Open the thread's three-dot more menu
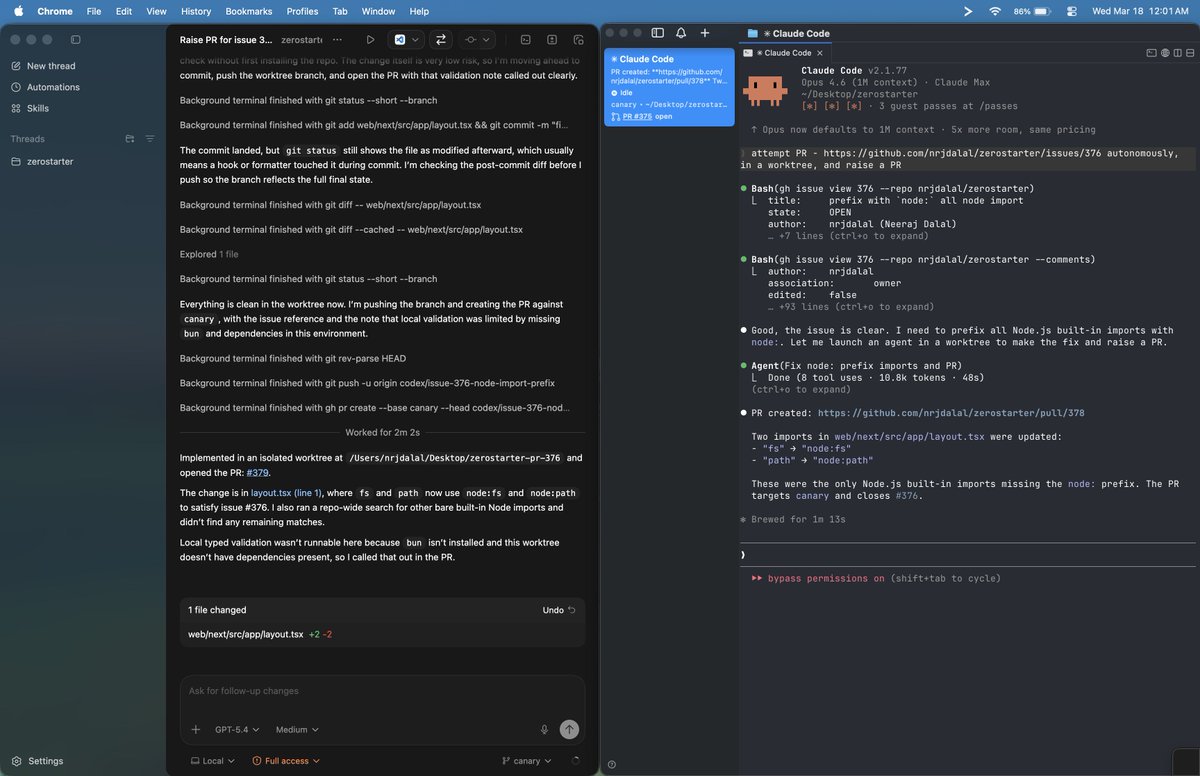Viewport: 1200px width, 776px height. point(337,39)
